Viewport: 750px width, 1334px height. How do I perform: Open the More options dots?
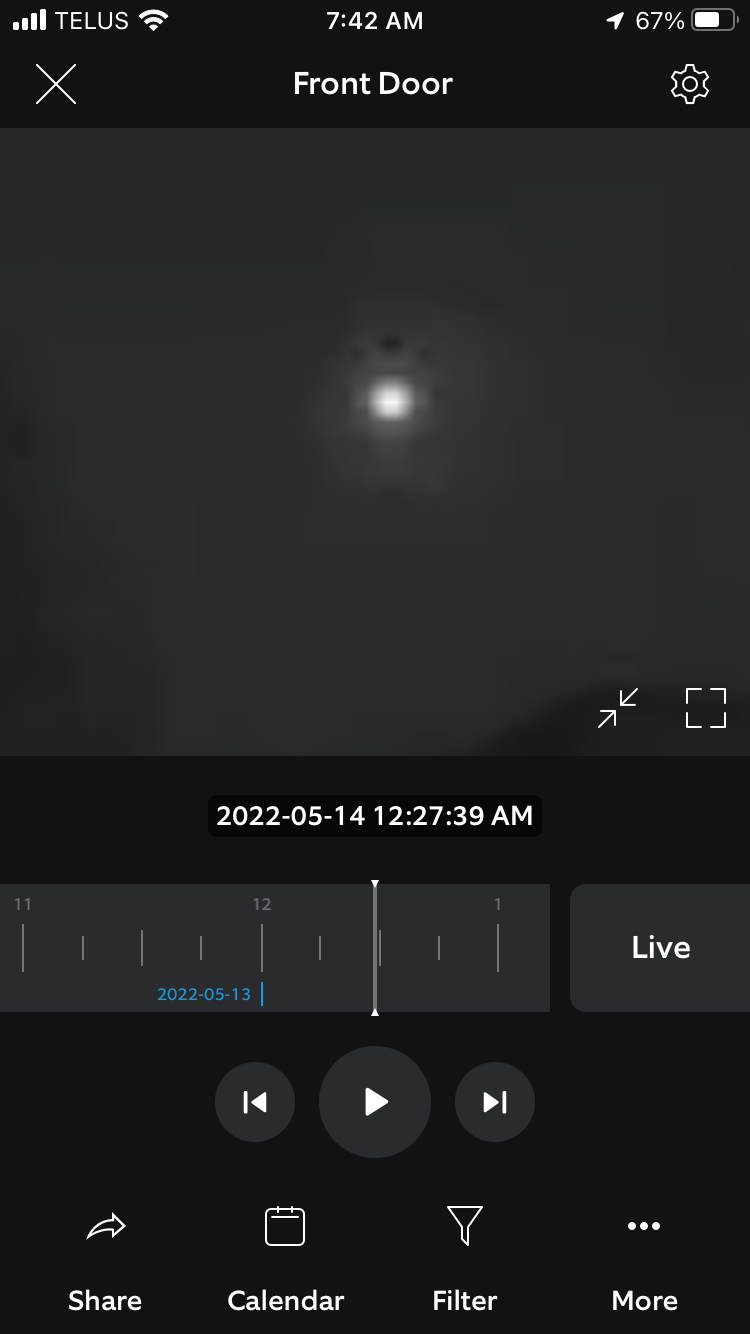(644, 1226)
